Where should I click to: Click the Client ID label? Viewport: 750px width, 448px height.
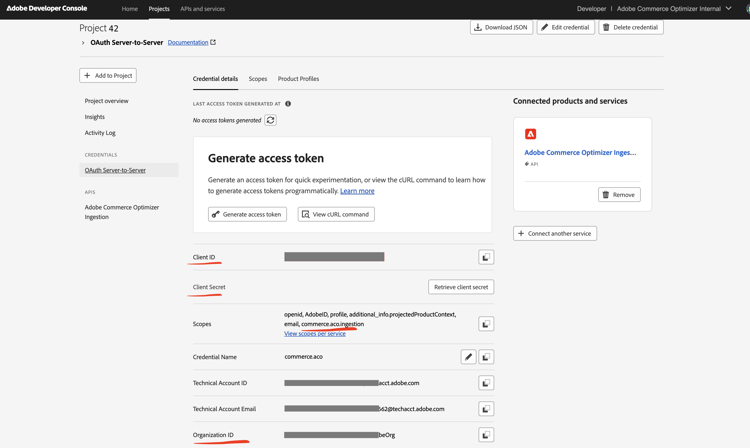click(x=204, y=257)
